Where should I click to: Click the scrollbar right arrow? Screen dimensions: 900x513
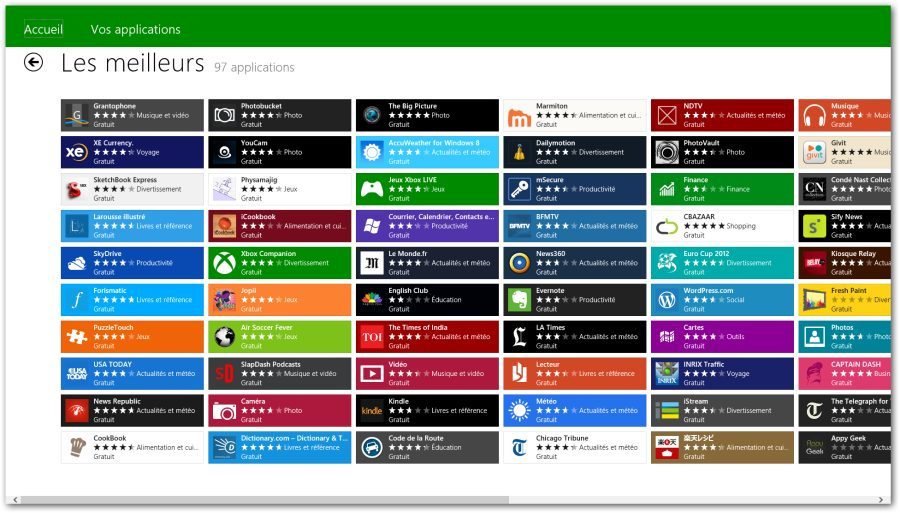880,500
